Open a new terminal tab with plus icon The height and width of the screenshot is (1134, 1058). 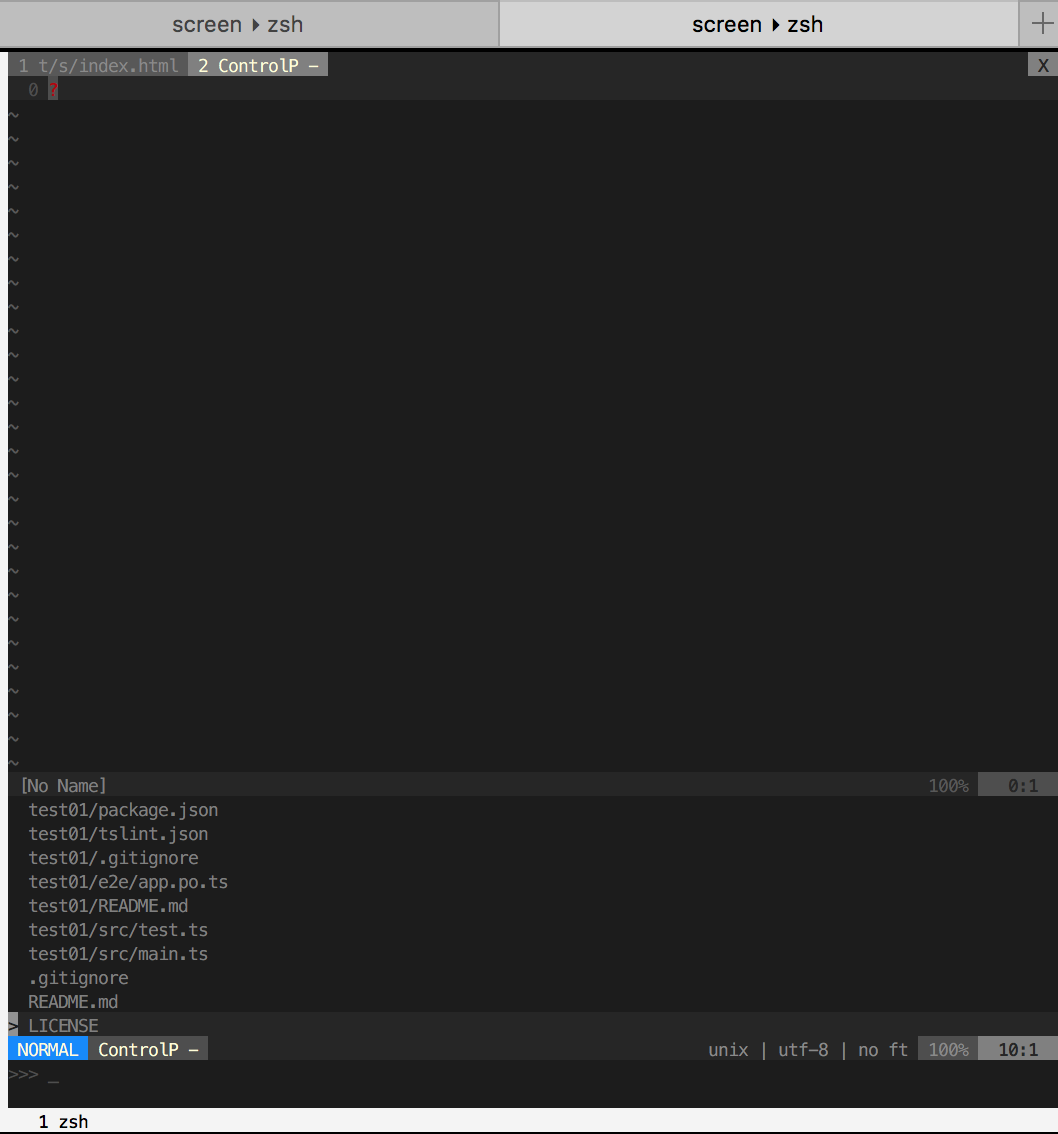[1041, 24]
